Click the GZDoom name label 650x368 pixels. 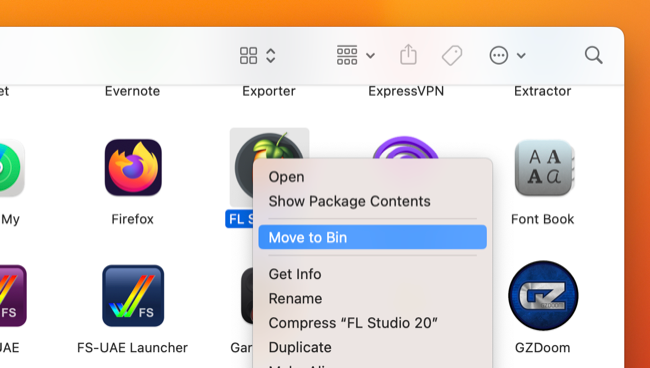click(543, 347)
